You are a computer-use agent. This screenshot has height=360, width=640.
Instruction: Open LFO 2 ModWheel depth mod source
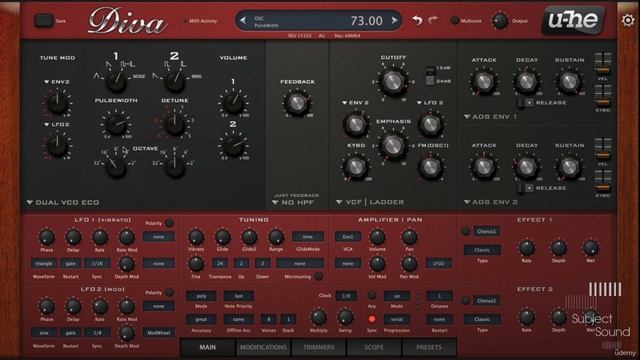coord(158,333)
